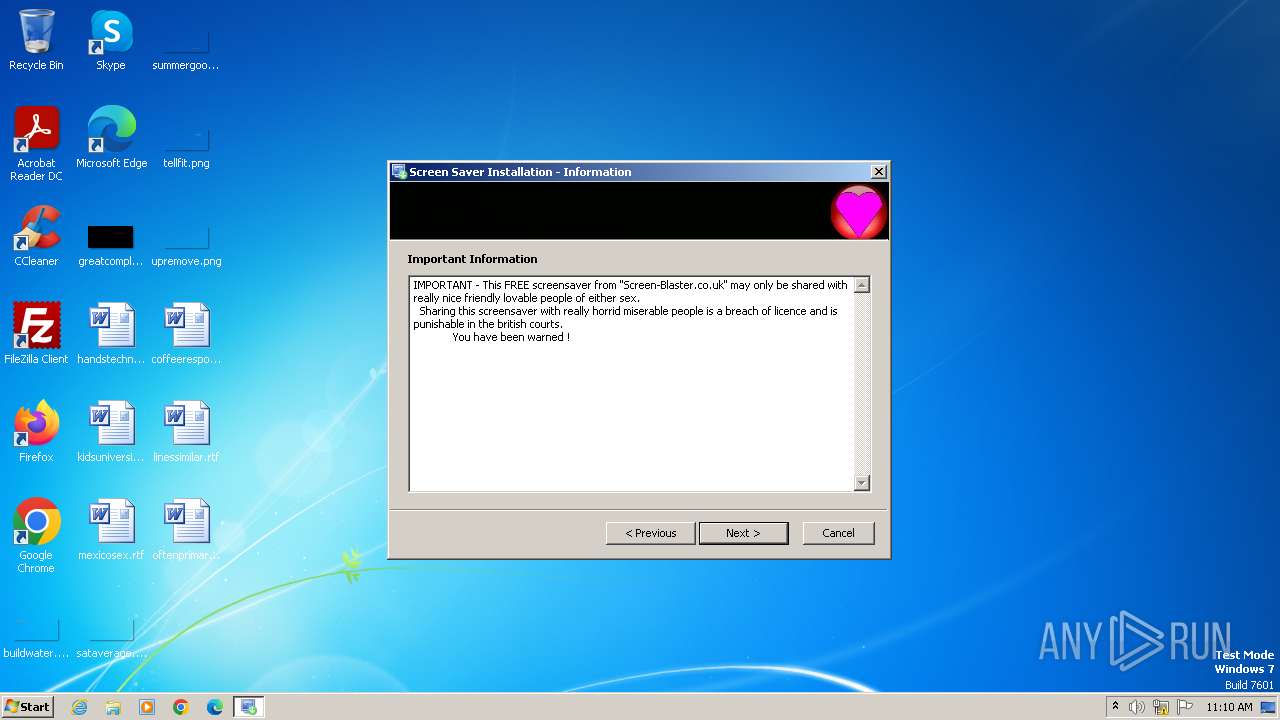This screenshot has width=1280, height=720.
Task: Go back with the Previous button
Action: click(650, 533)
